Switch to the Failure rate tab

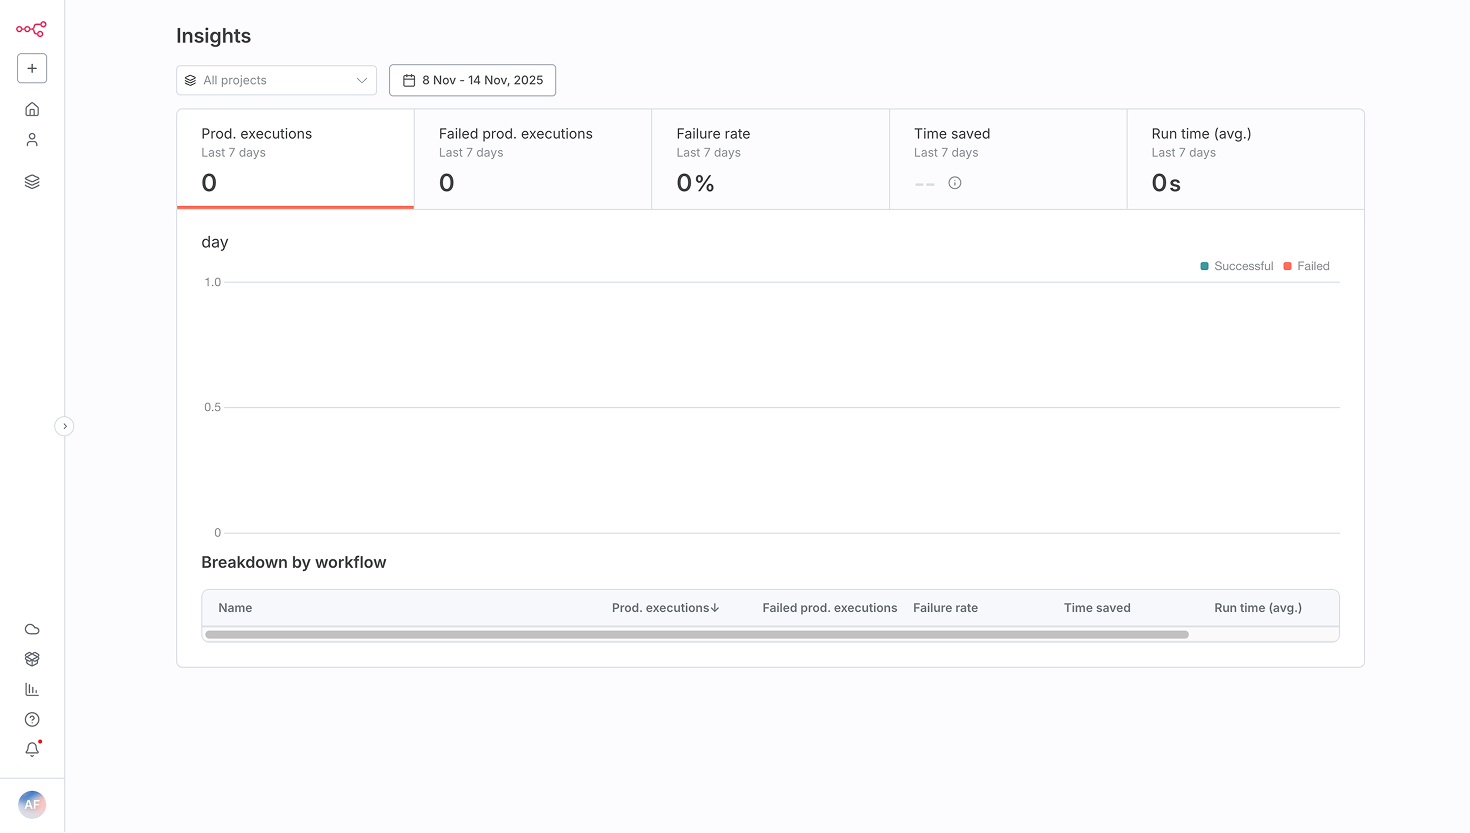pyautogui.click(x=770, y=159)
